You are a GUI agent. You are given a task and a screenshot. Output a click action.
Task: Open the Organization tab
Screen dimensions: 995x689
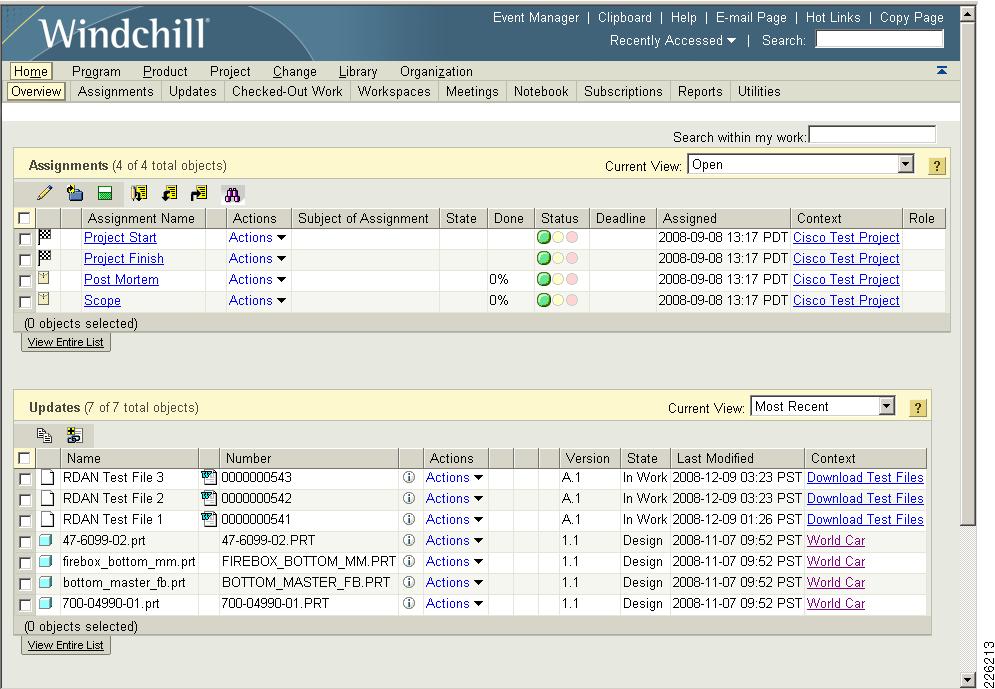click(436, 72)
